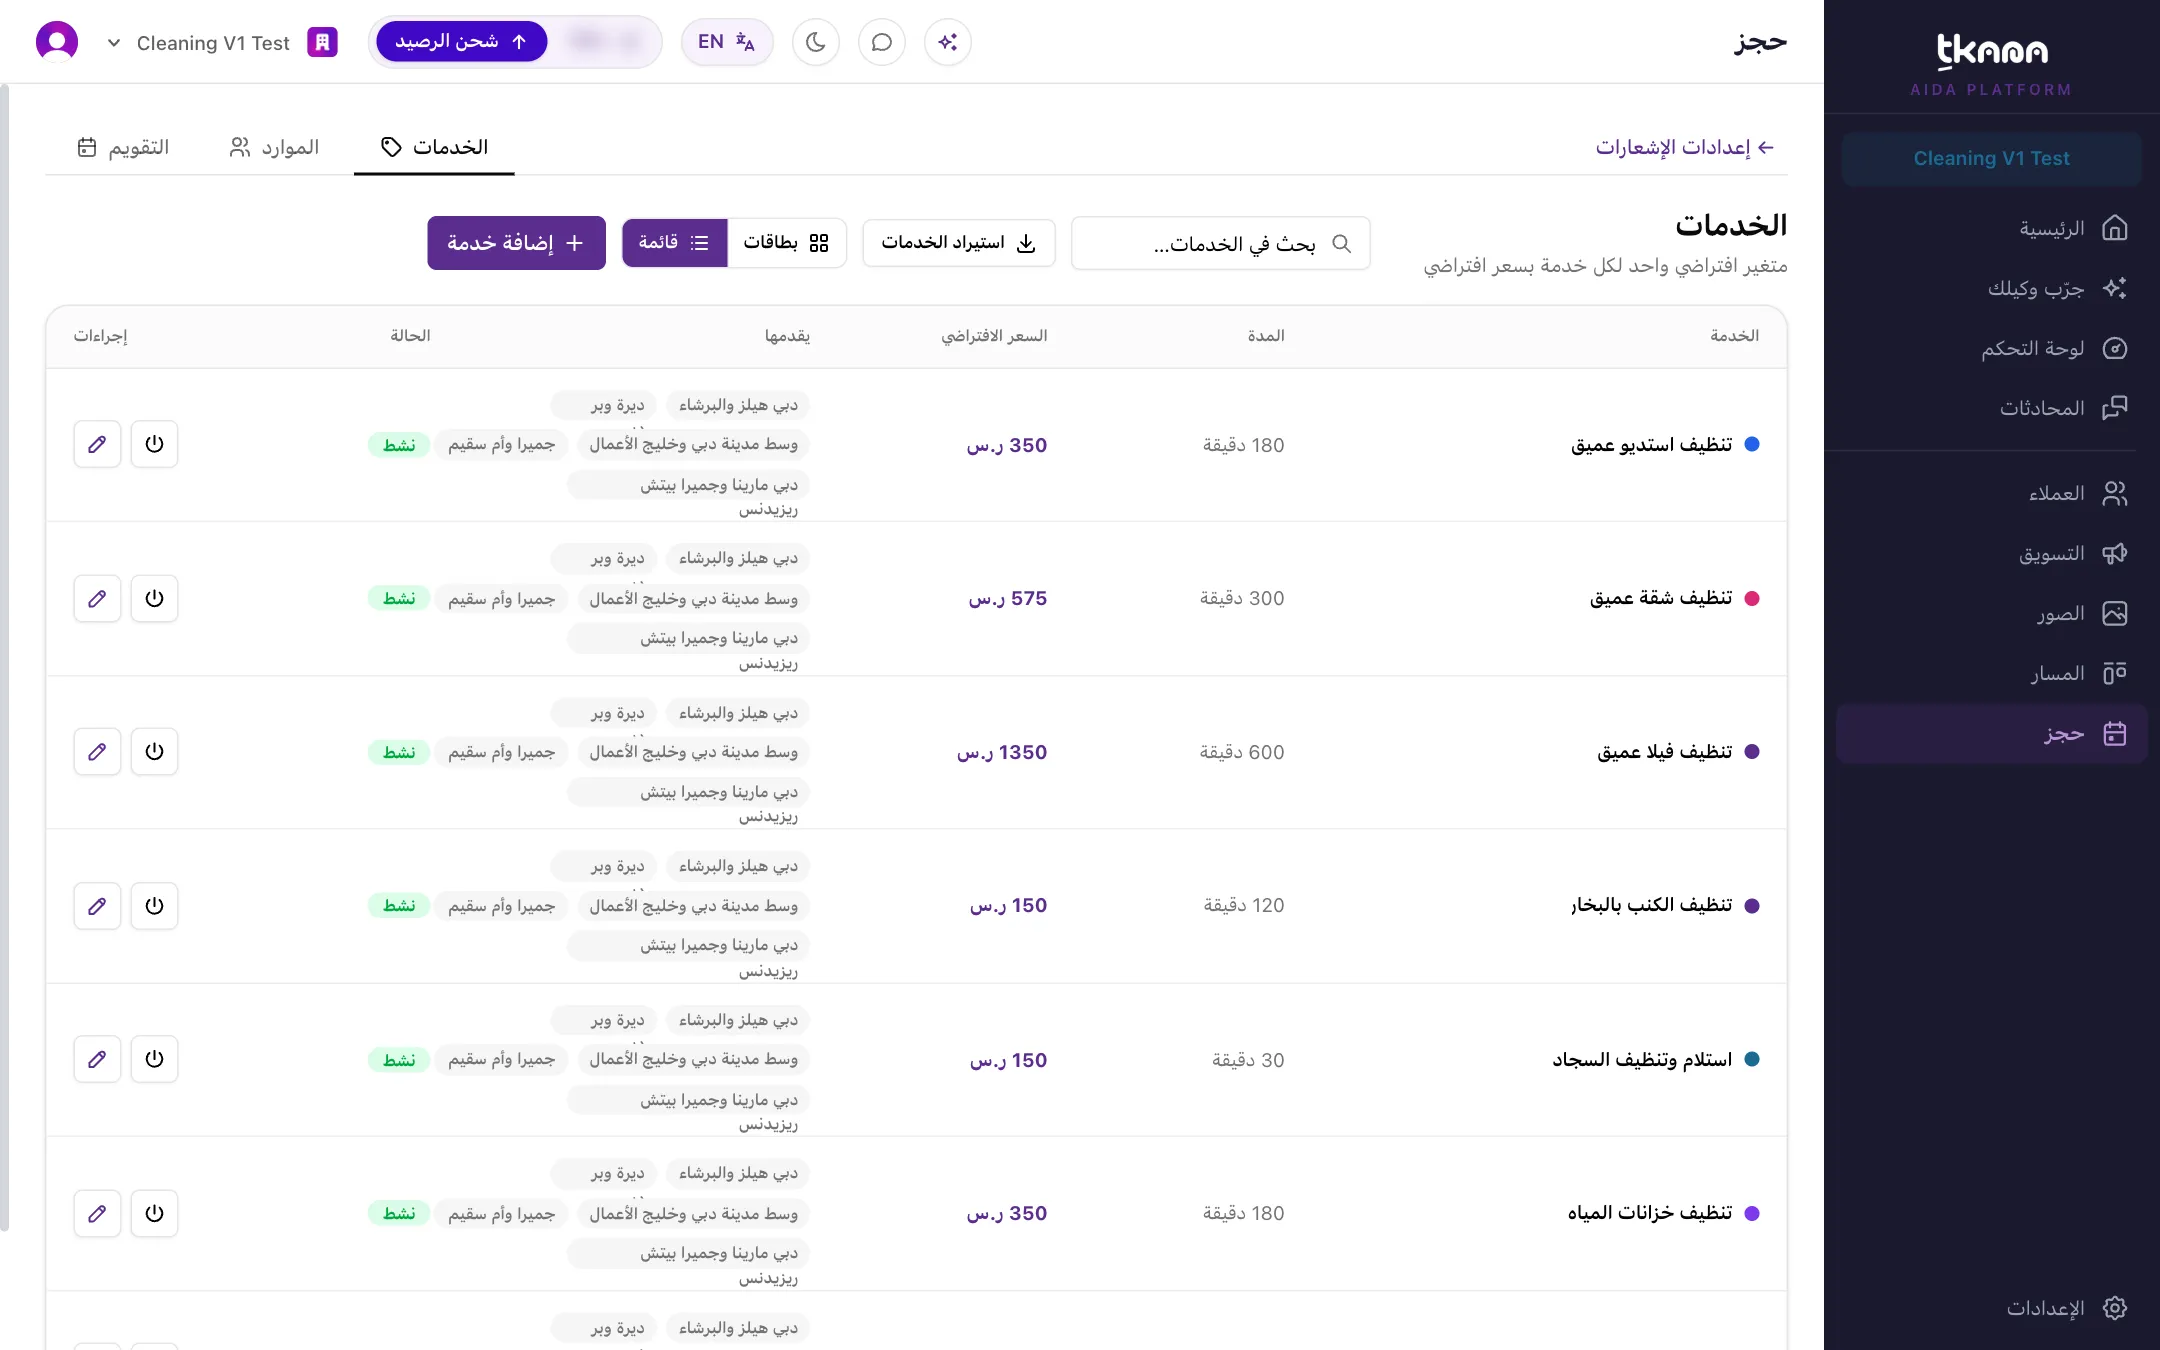The width and height of the screenshot is (2160, 1350).
Task: Open the user avatar in top bar
Action: click(57, 42)
